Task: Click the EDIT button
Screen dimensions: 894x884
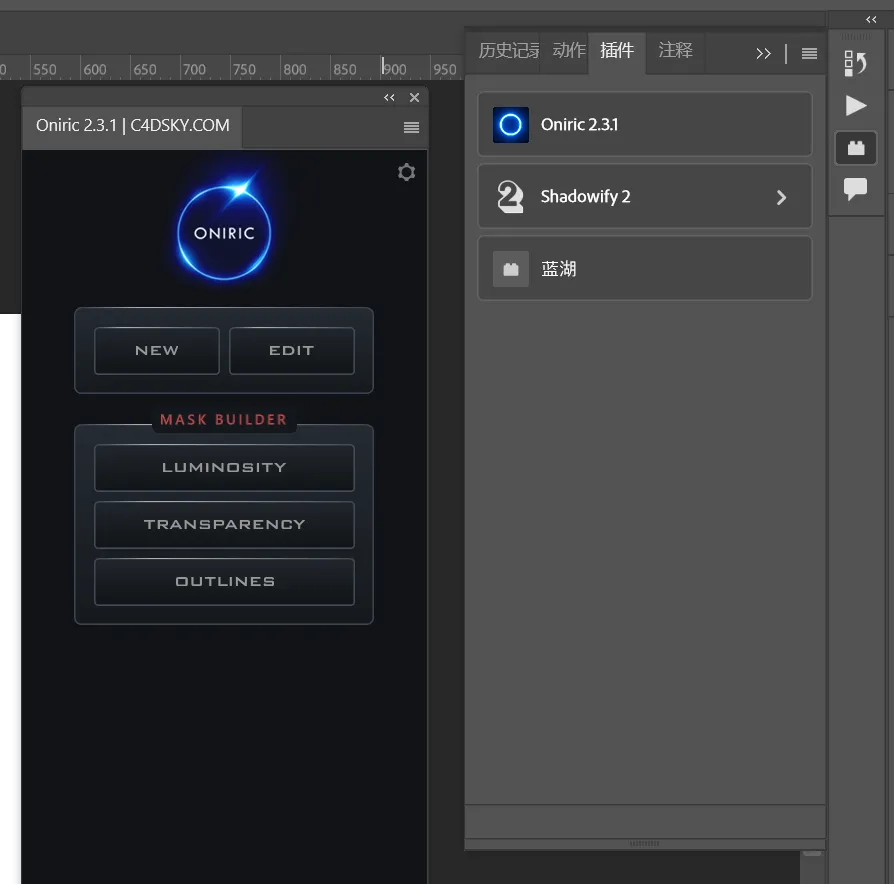Action: [292, 351]
